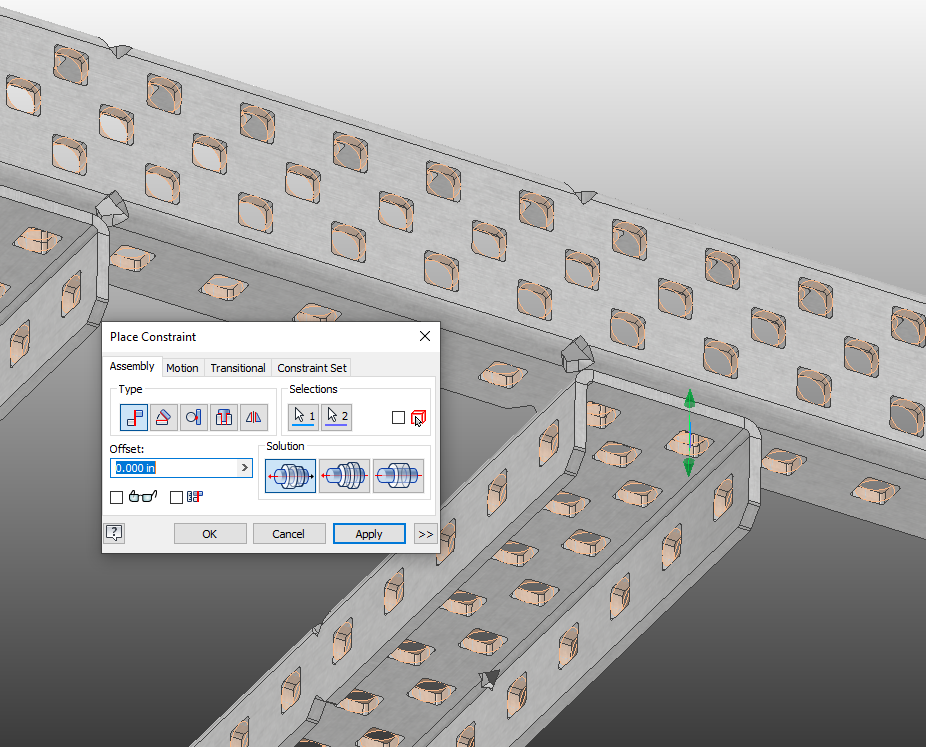Image resolution: width=926 pixels, height=747 pixels.
Task: Click the OK button
Action: pyautogui.click(x=210, y=534)
